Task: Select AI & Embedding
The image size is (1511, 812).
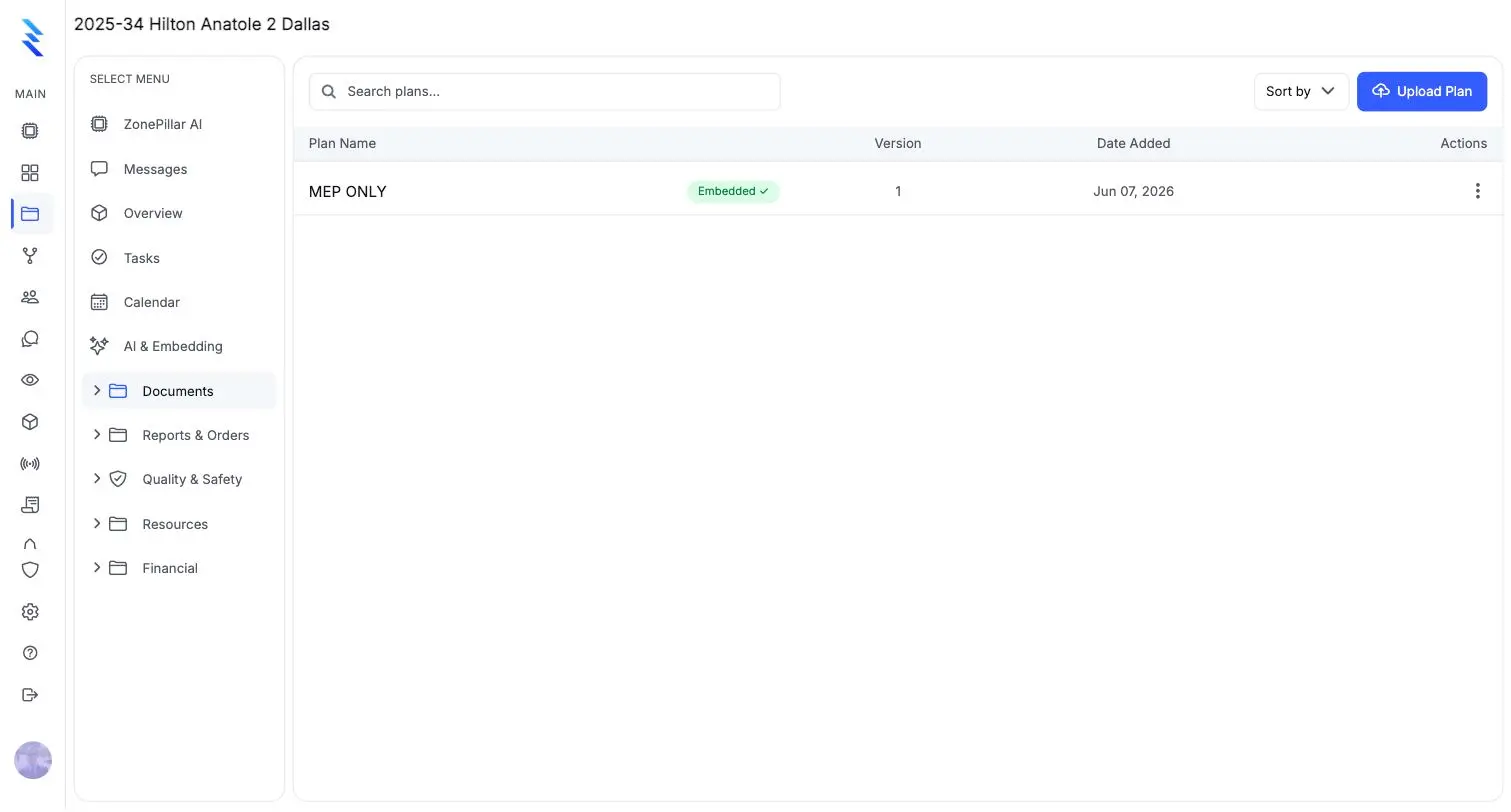Action: tap(179, 346)
